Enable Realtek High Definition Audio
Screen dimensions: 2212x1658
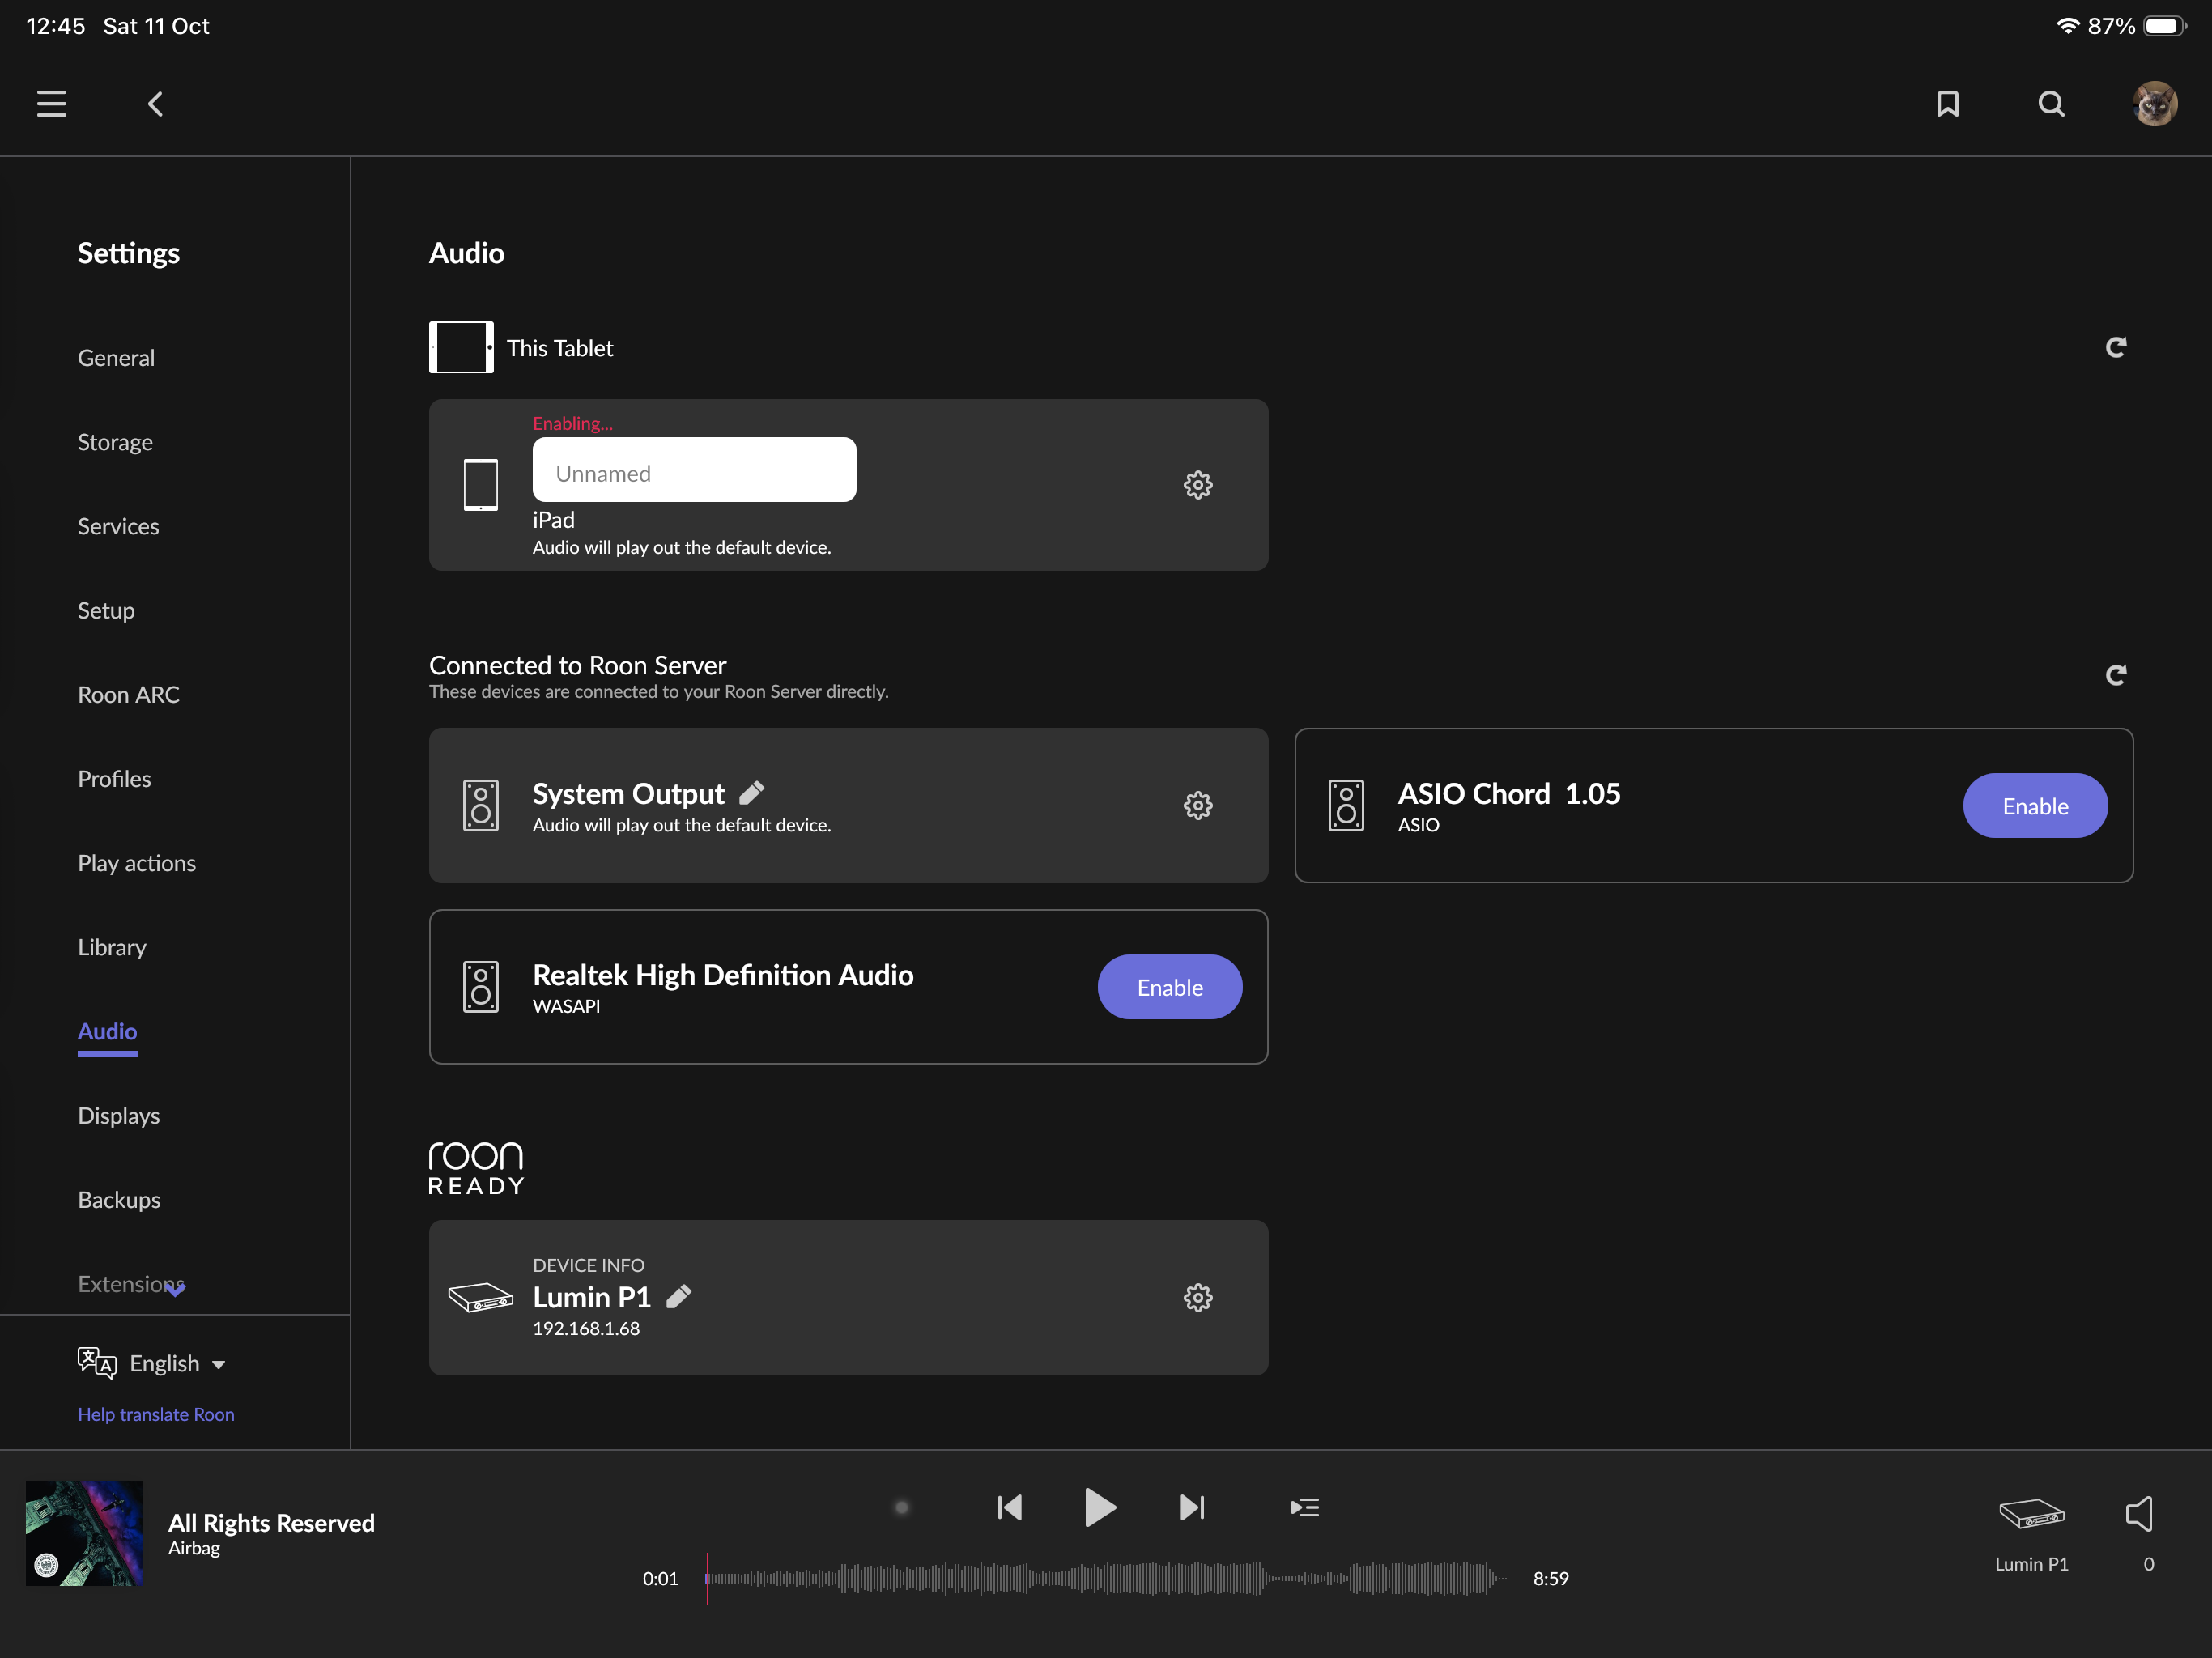(x=1169, y=987)
